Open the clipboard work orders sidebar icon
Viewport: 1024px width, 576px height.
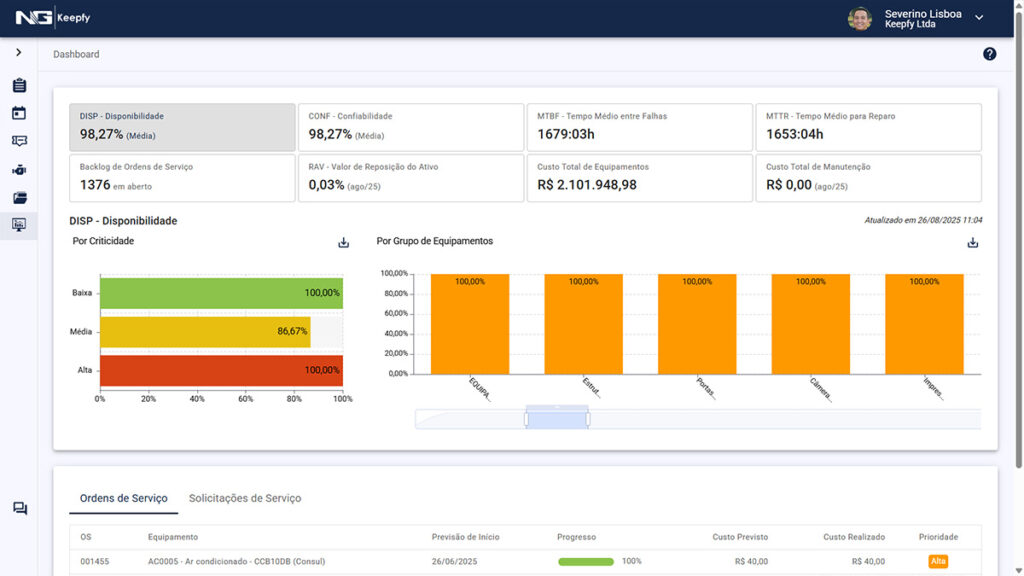pos(19,86)
